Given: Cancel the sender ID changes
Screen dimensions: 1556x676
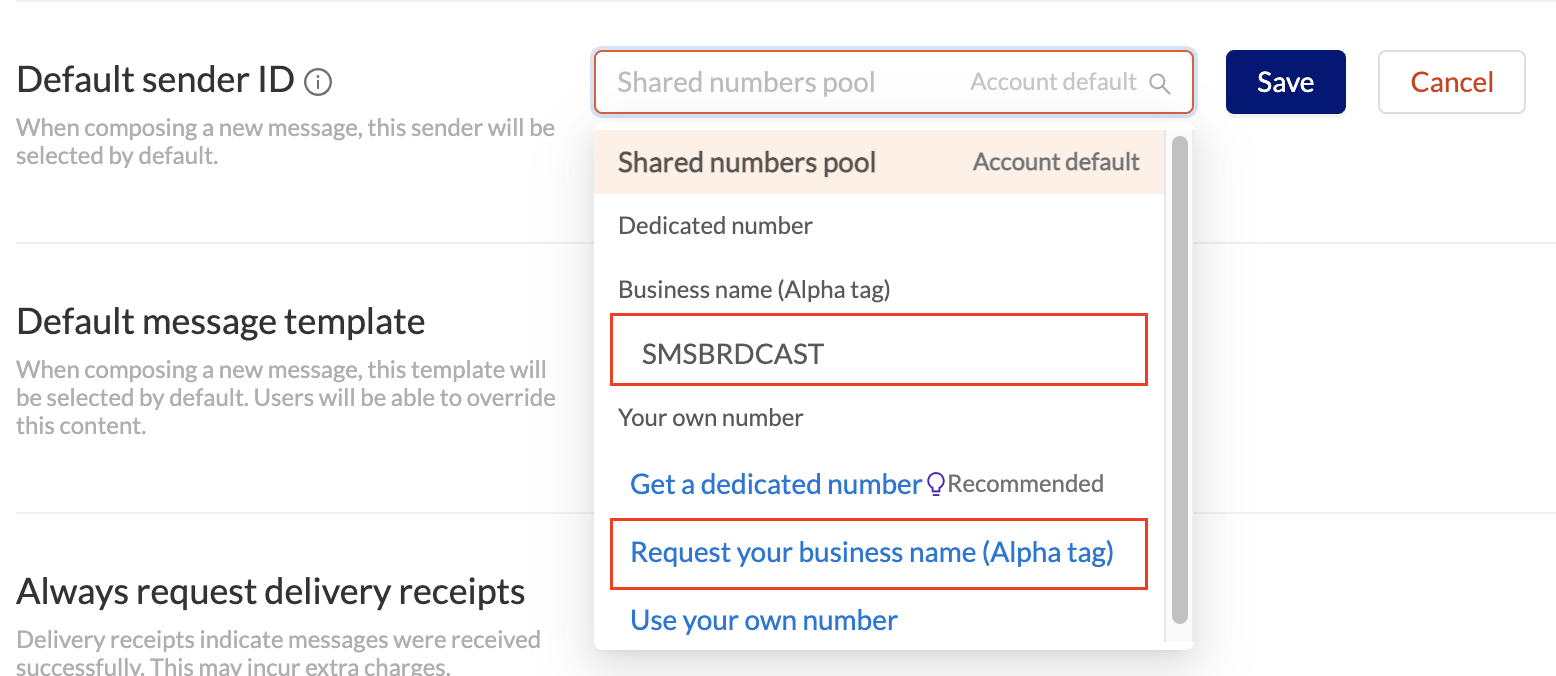Looking at the screenshot, I should [x=1451, y=82].
